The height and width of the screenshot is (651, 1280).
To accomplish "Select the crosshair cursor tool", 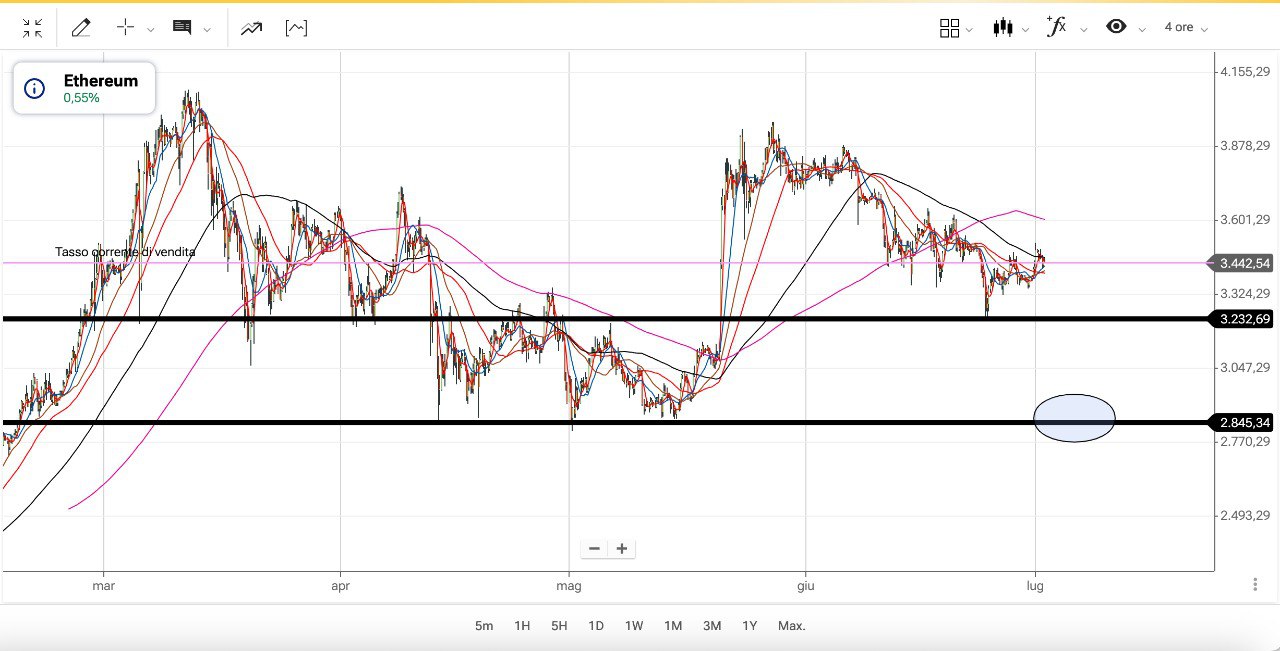I will (125, 28).
